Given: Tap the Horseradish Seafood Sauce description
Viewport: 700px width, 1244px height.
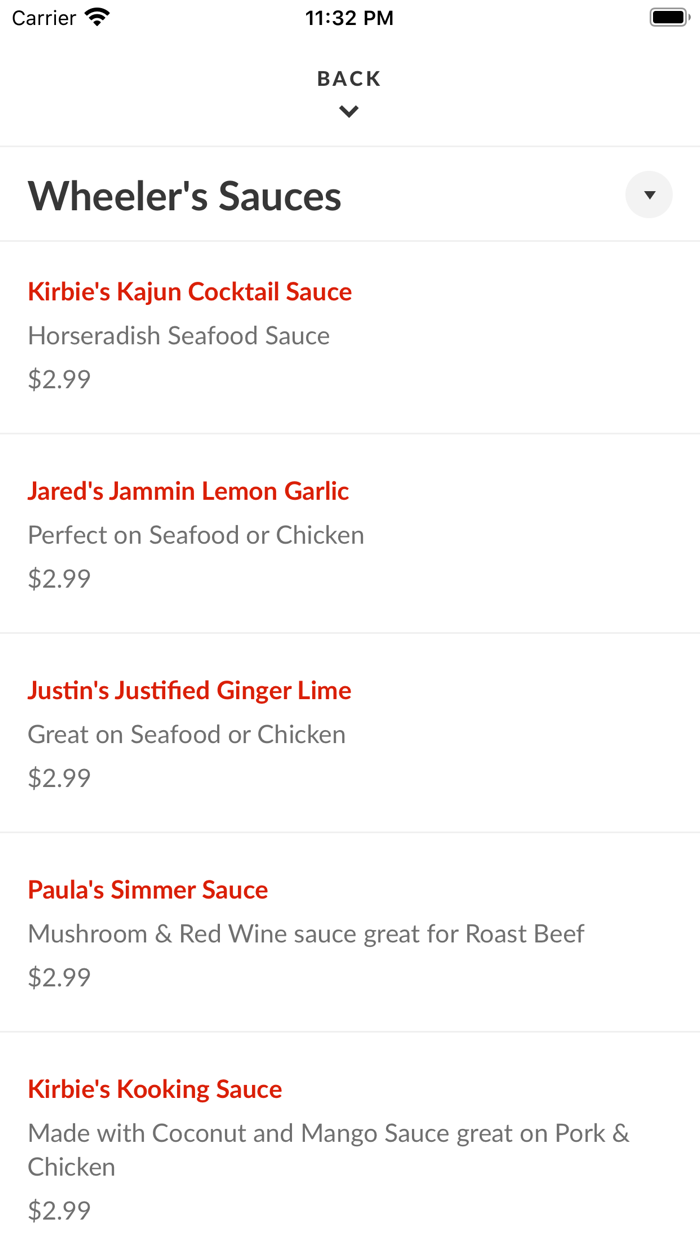Looking at the screenshot, I should click(x=179, y=336).
